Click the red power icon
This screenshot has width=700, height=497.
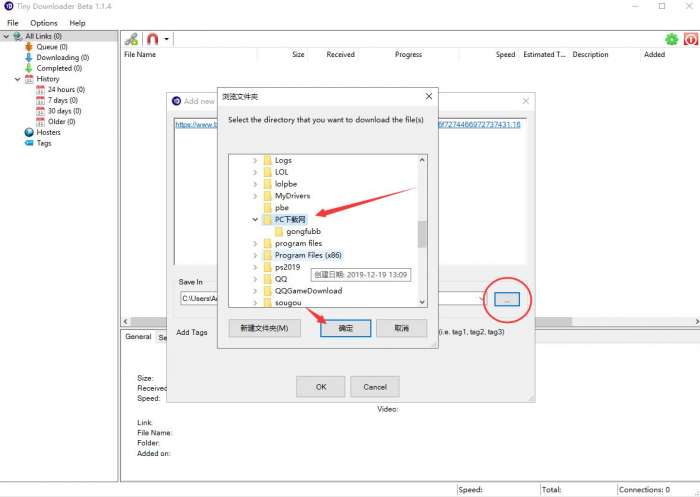click(x=691, y=39)
